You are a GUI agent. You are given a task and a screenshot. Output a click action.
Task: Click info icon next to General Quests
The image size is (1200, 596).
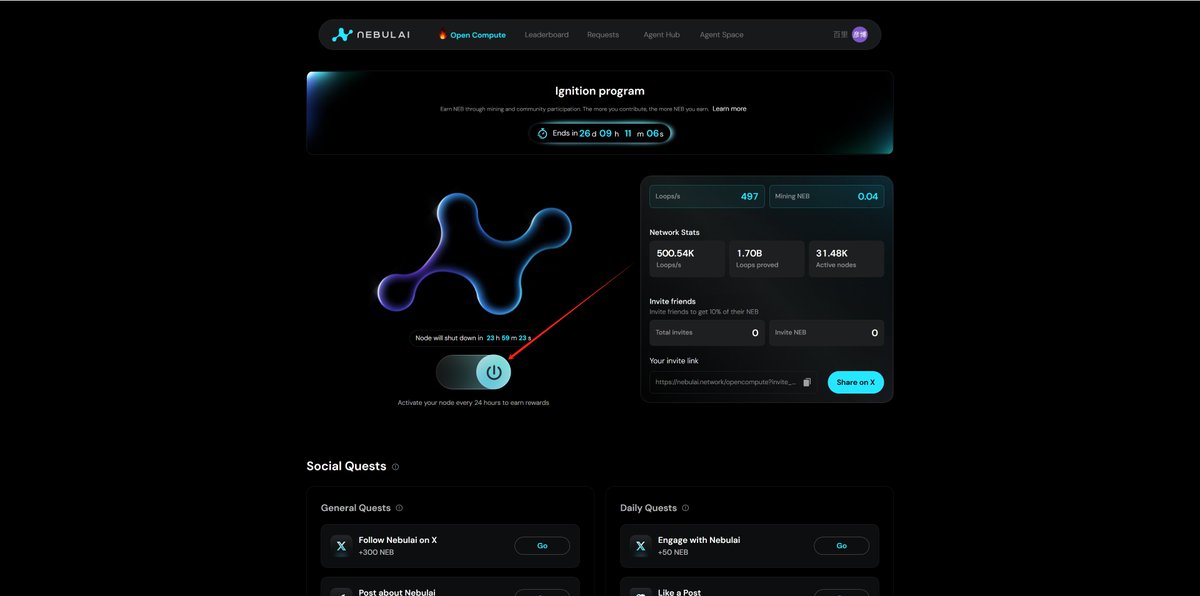400,508
